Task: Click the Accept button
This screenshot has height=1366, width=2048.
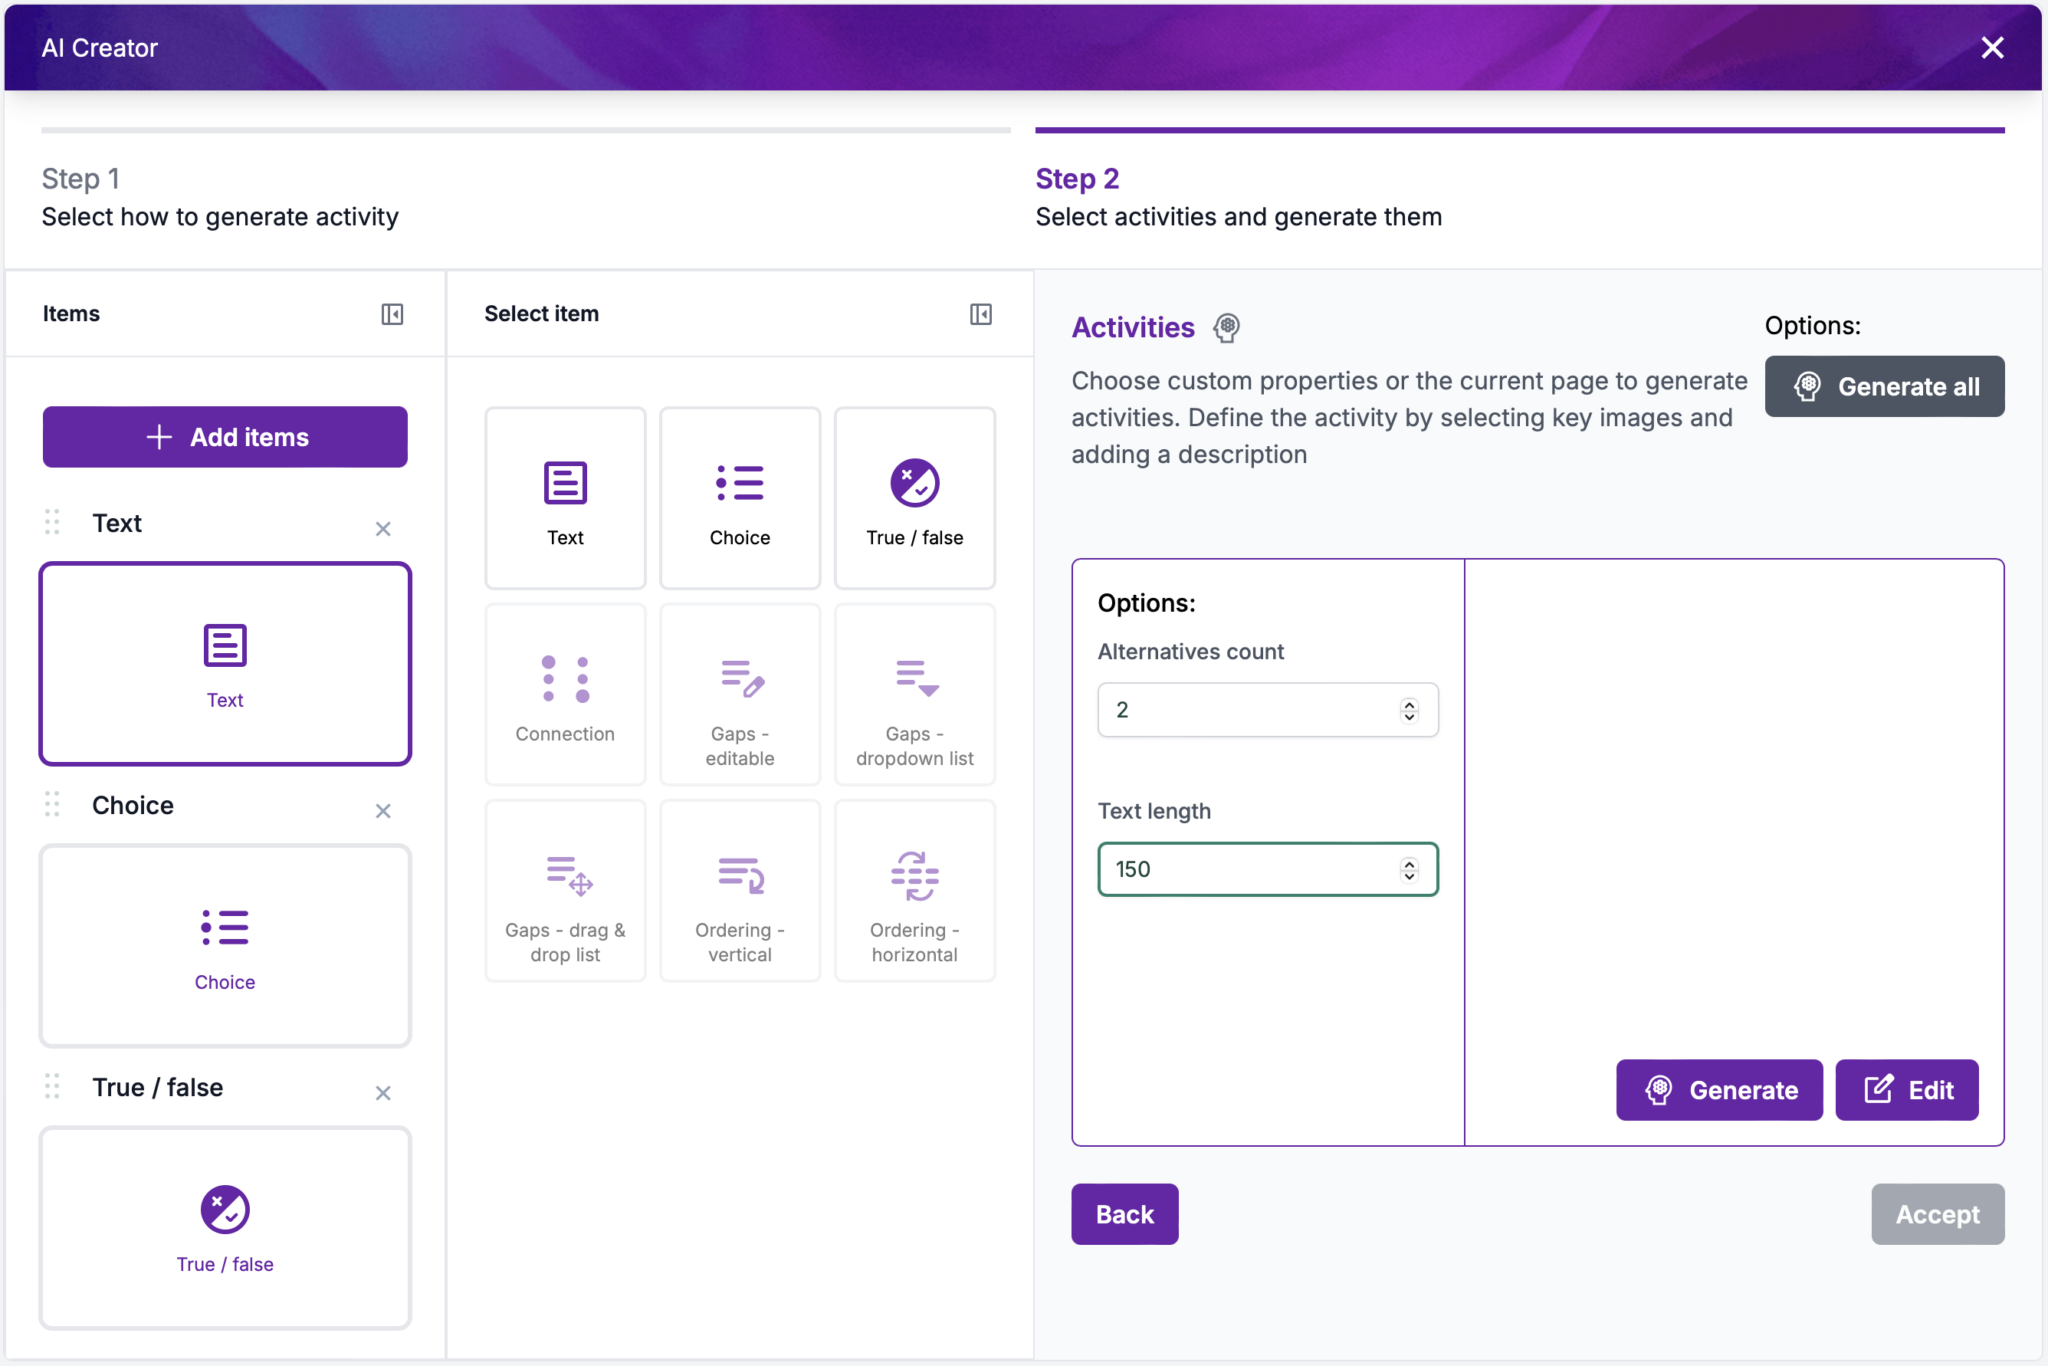Action: (x=1938, y=1214)
